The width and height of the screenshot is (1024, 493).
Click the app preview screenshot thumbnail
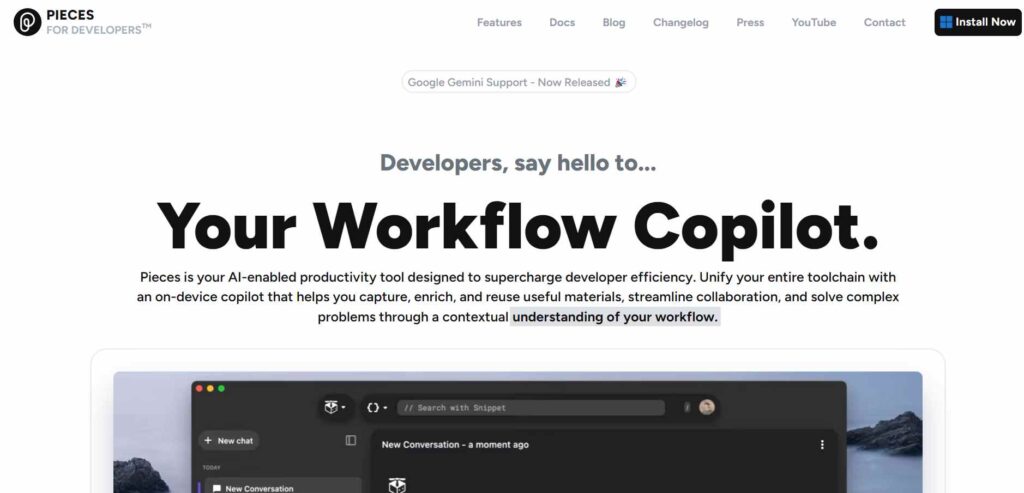[518, 432]
